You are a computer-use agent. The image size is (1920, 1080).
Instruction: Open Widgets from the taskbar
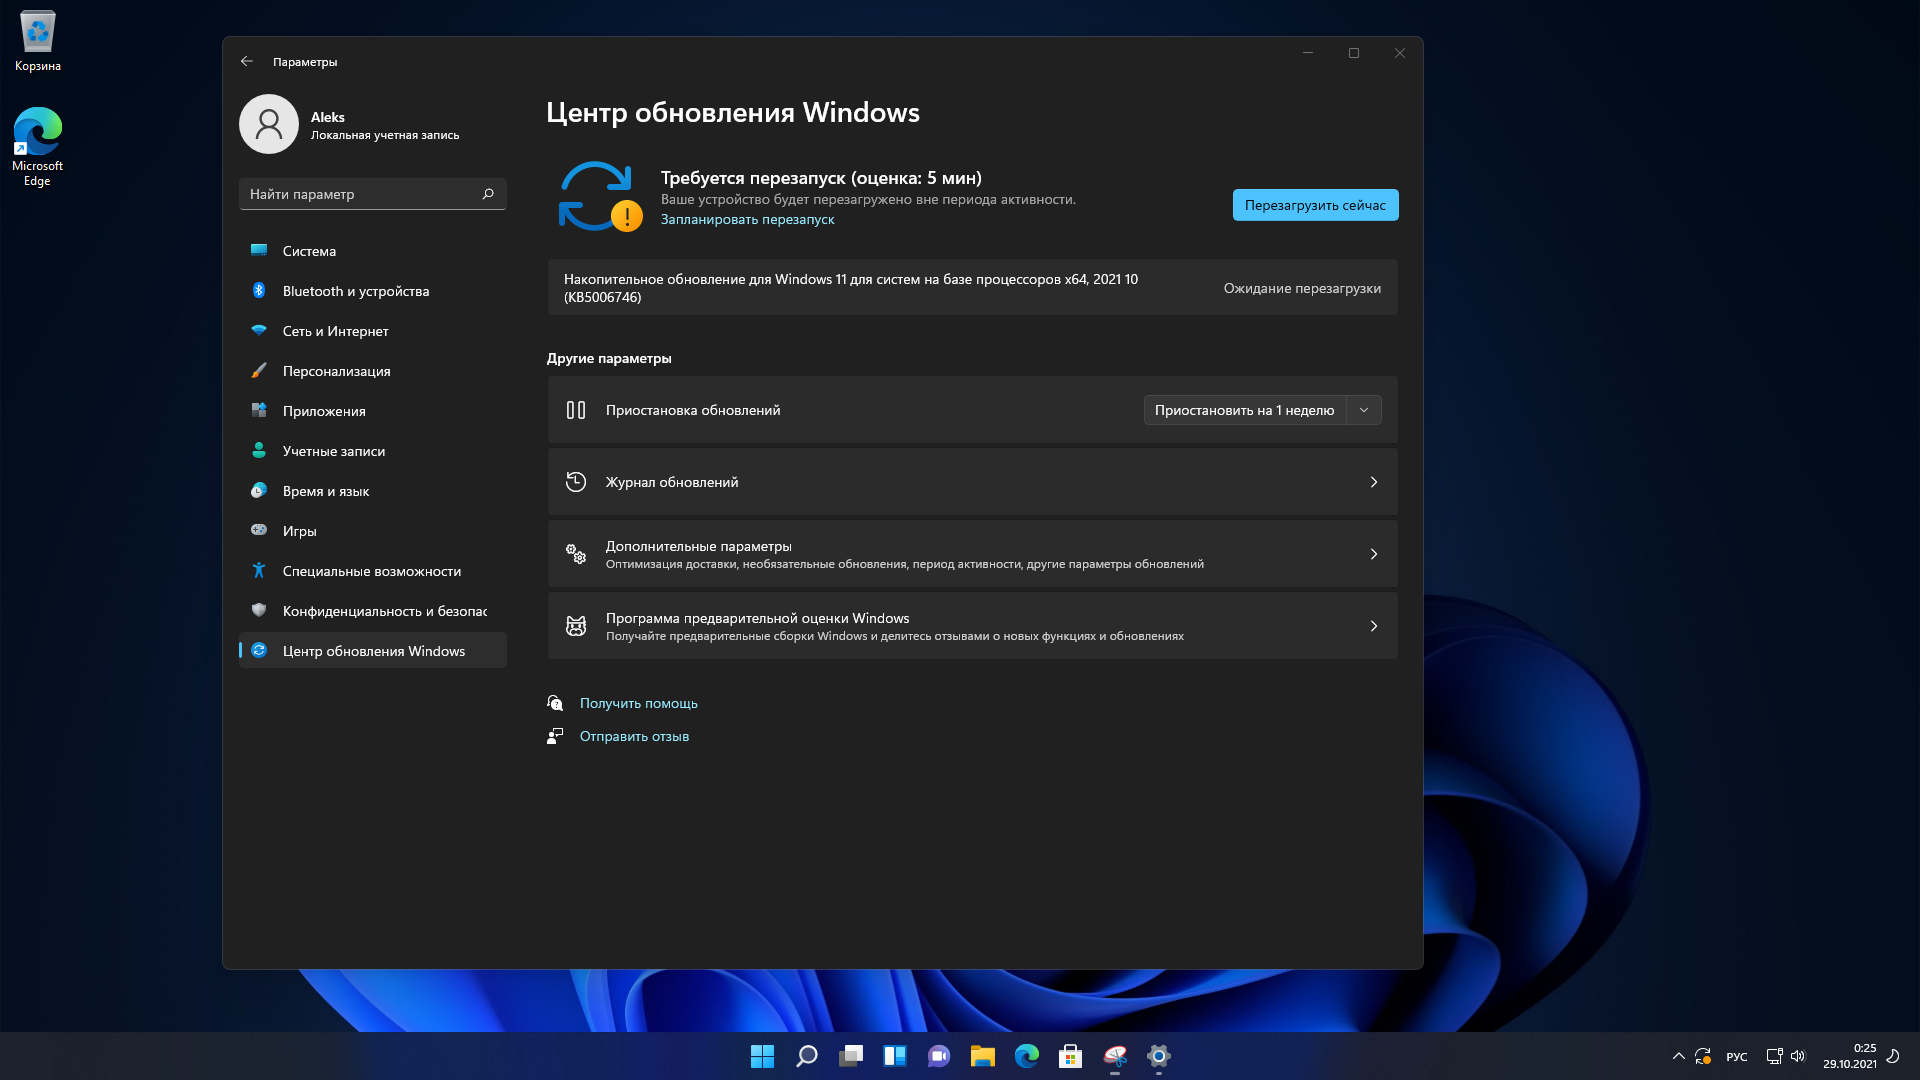[895, 1056]
